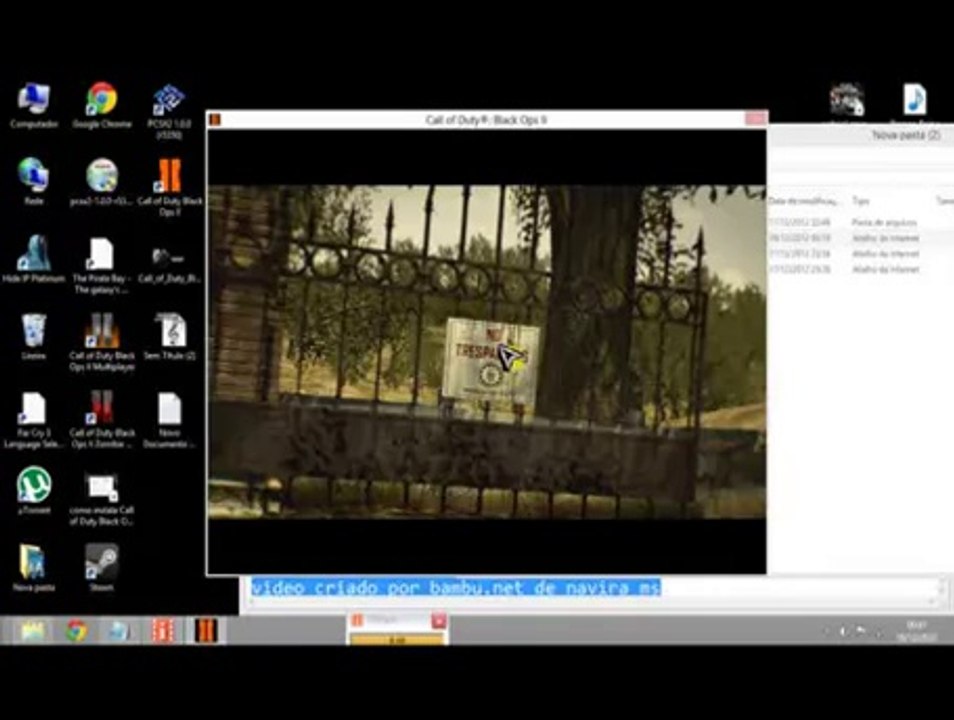Select Black Ops II Multiplayer shortcut

click(x=102, y=342)
